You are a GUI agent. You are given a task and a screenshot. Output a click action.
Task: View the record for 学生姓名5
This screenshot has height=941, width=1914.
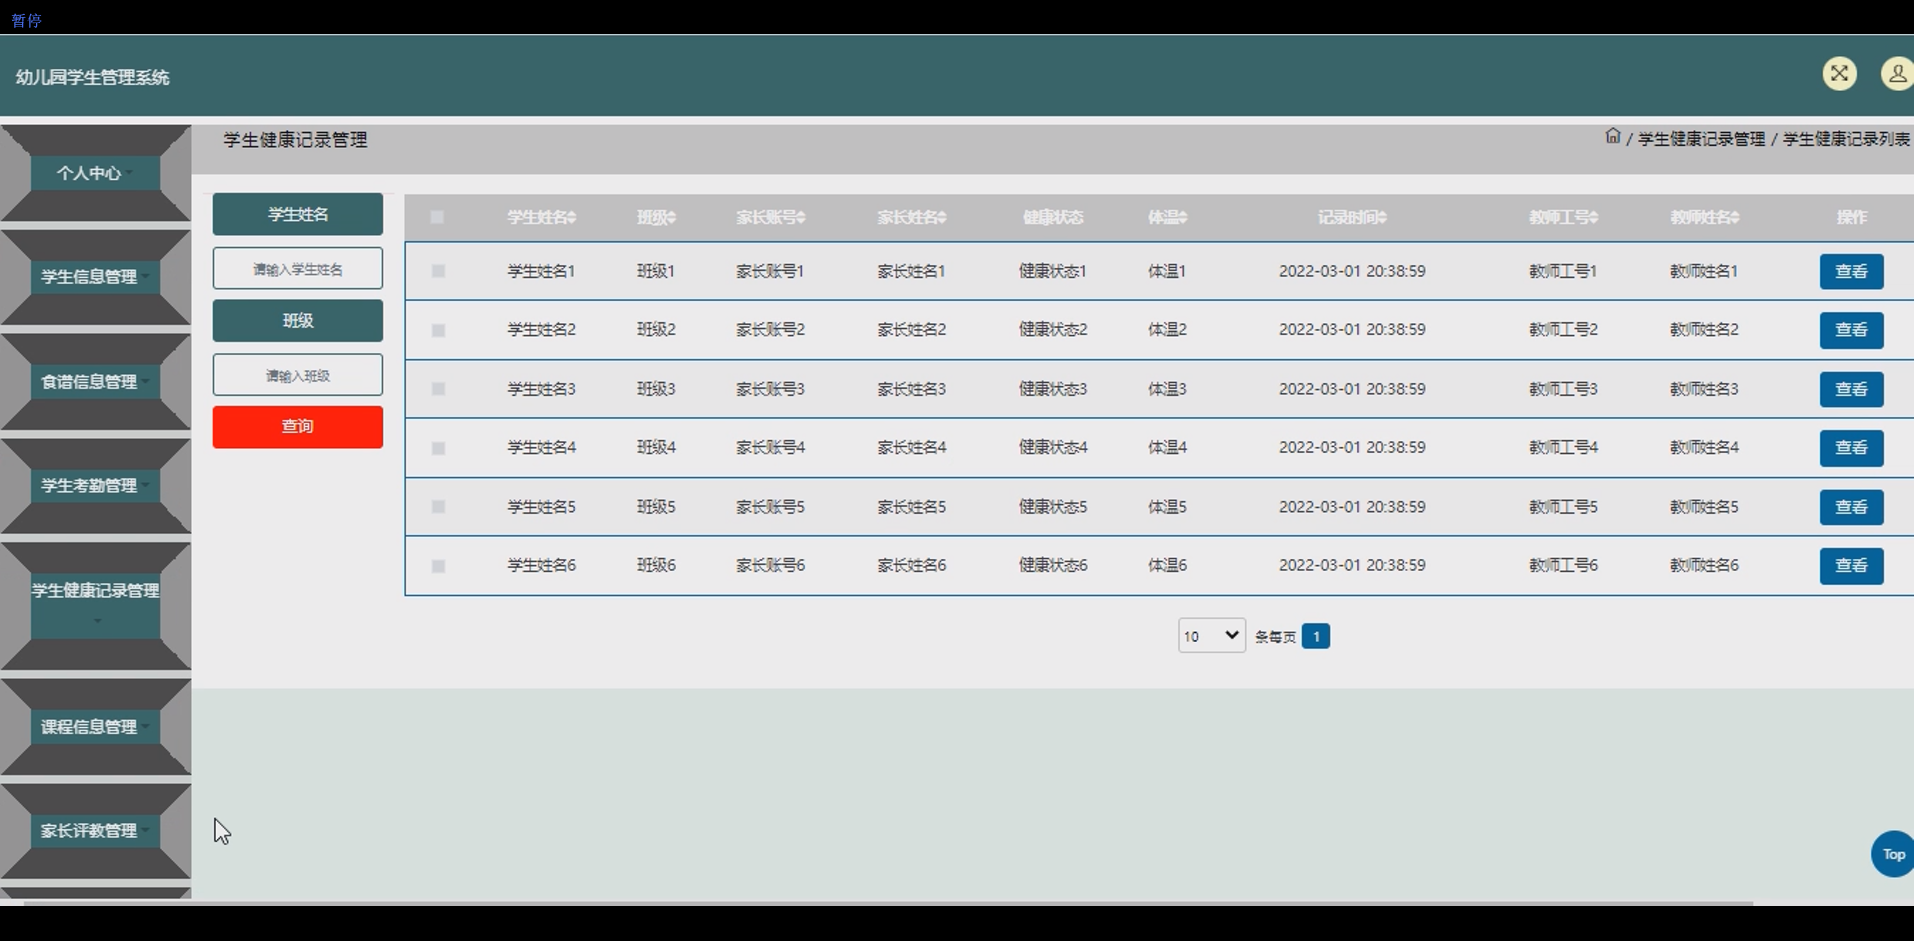click(1851, 507)
